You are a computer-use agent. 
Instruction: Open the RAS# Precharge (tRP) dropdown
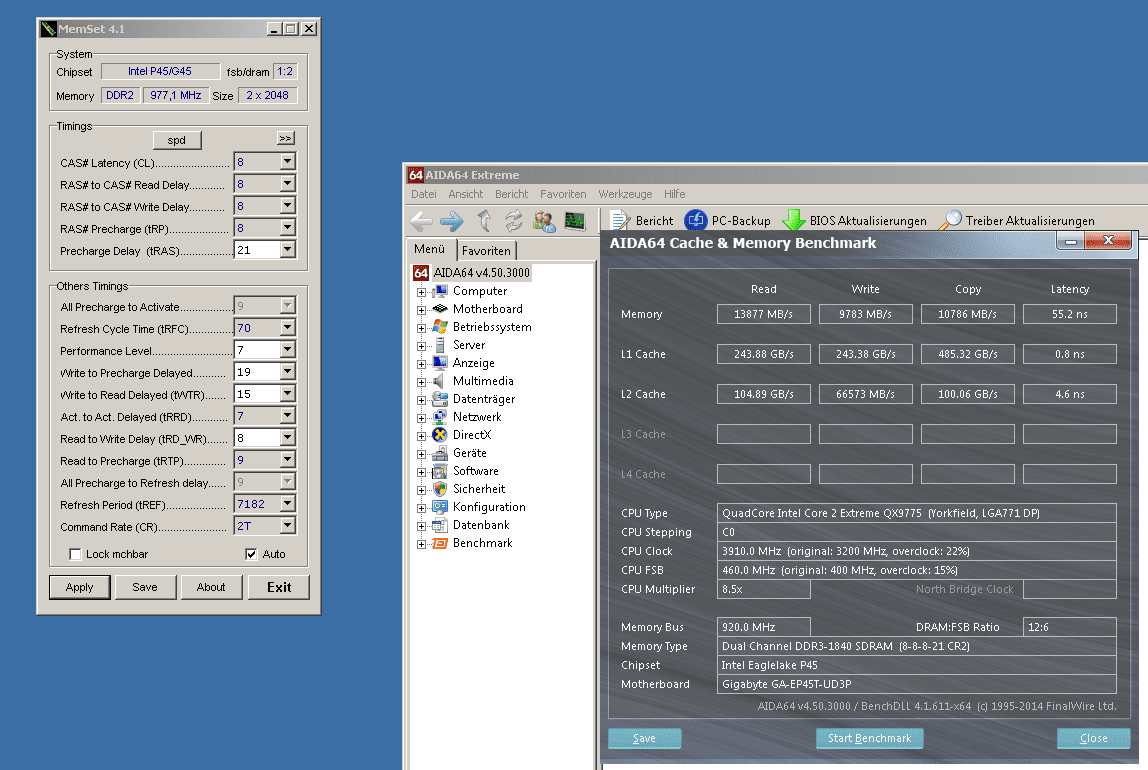(288, 228)
